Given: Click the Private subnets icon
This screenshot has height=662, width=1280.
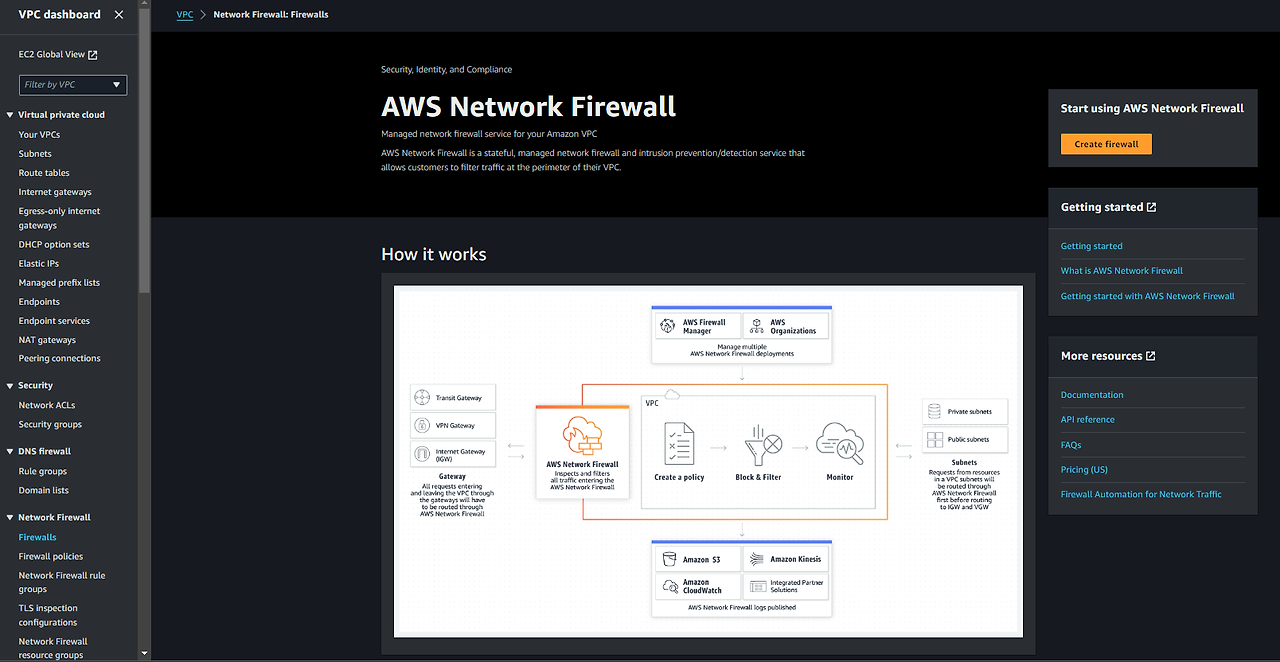Looking at the screenshot, I should (935, 411).
